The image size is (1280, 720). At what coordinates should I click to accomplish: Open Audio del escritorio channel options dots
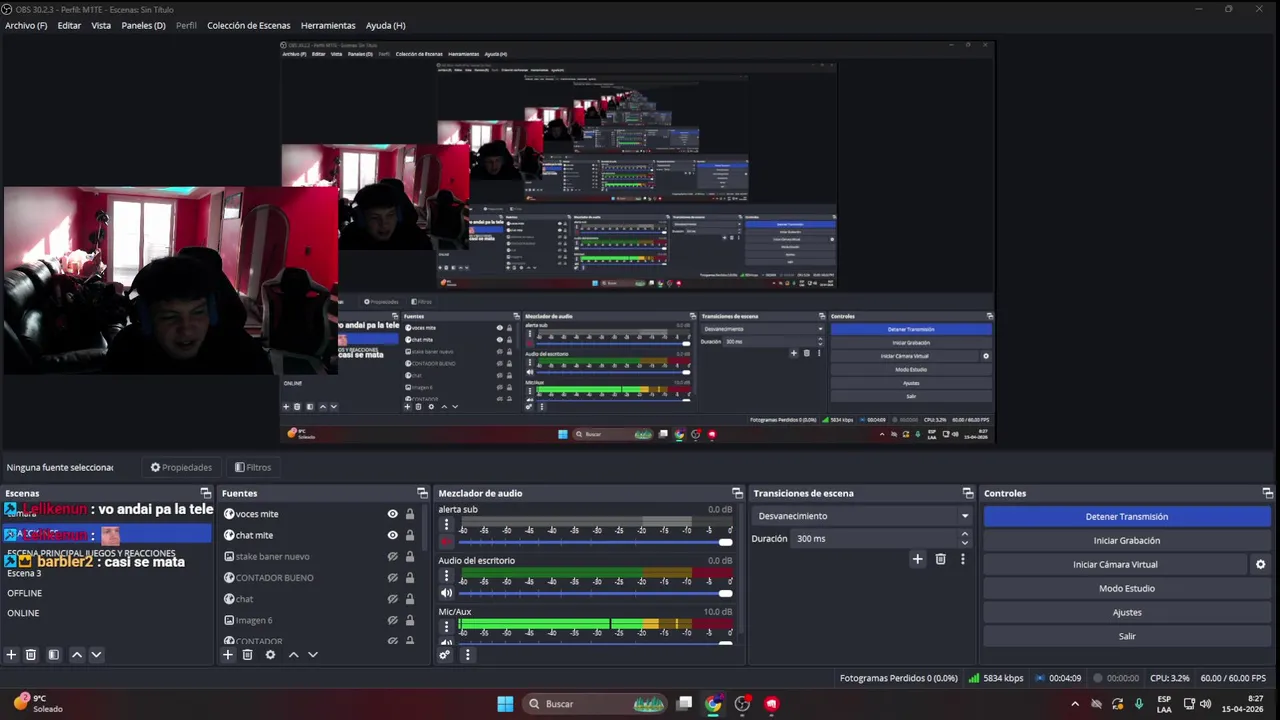(x=446, y=576)
